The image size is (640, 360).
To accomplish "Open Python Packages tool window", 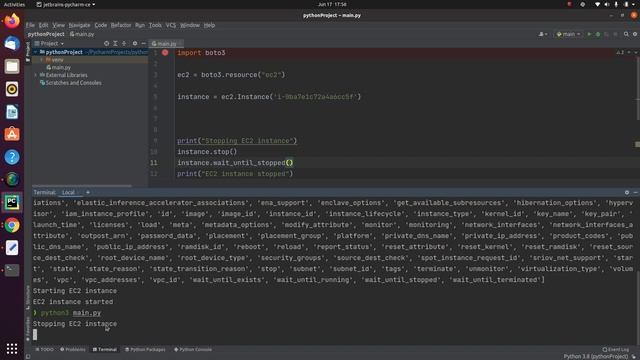I will 145,349.
